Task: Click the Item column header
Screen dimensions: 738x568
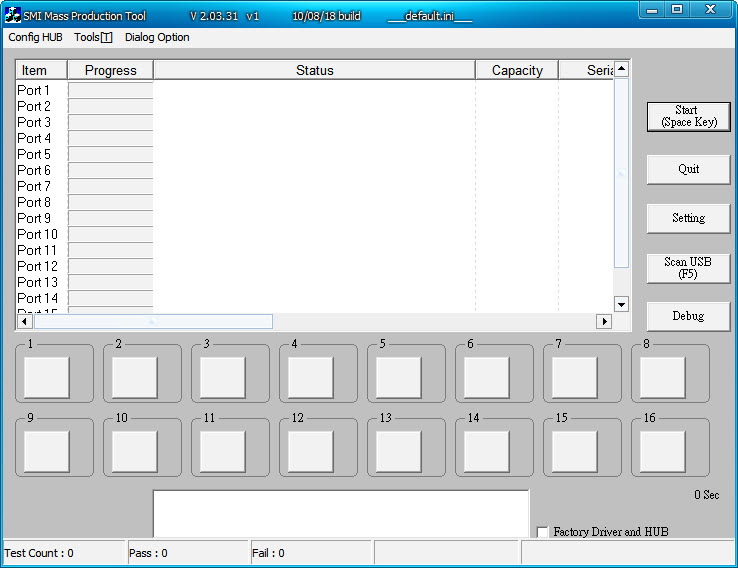Action: [x=41, y=70]
